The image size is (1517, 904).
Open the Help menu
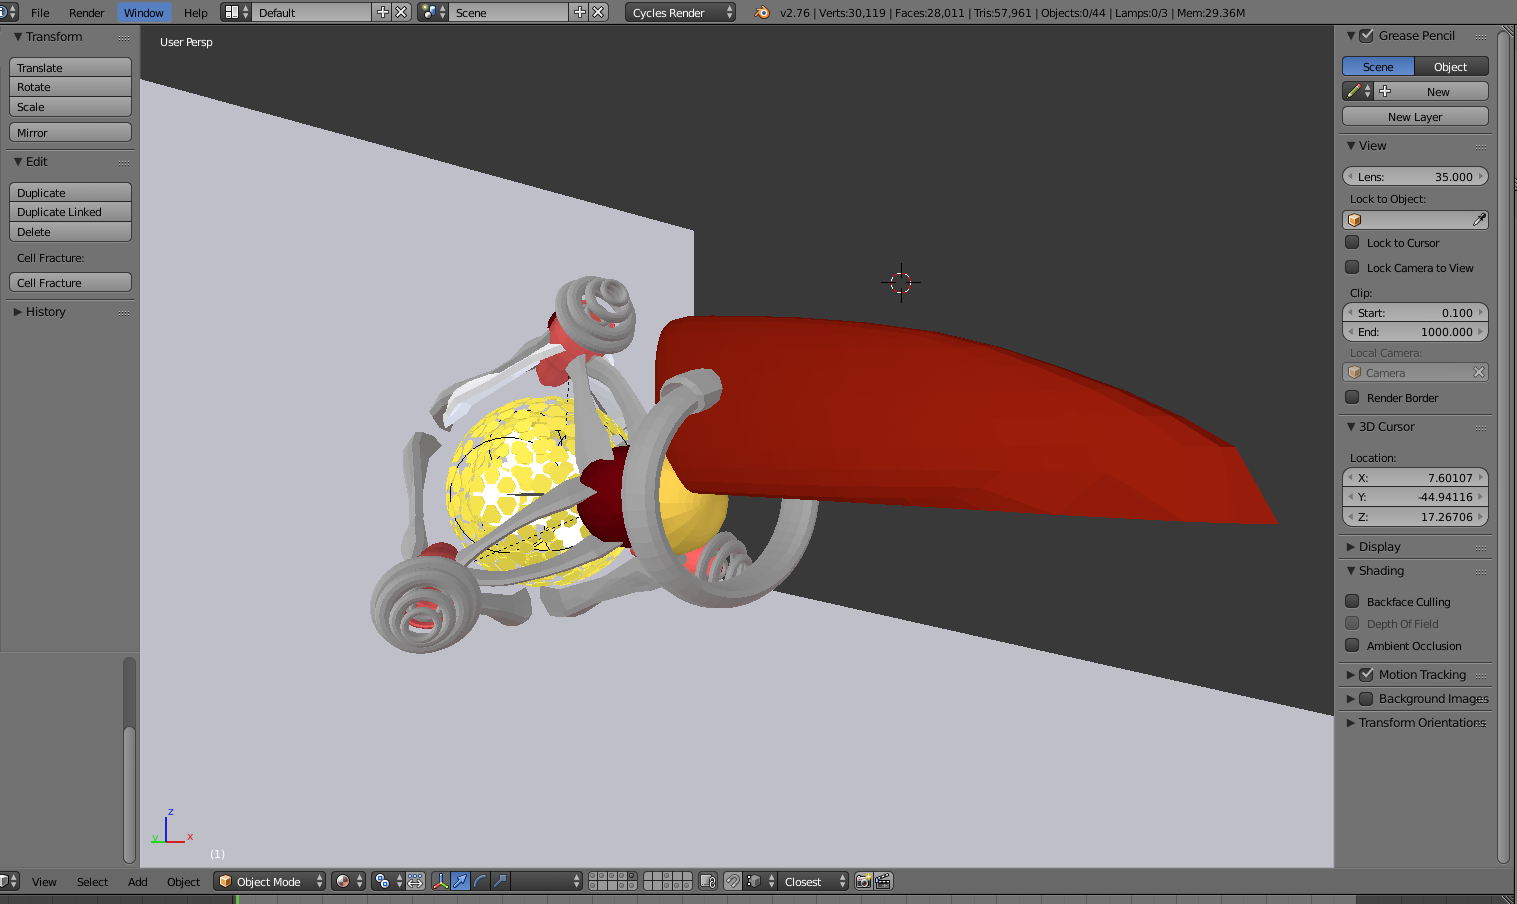coord(196,12)
